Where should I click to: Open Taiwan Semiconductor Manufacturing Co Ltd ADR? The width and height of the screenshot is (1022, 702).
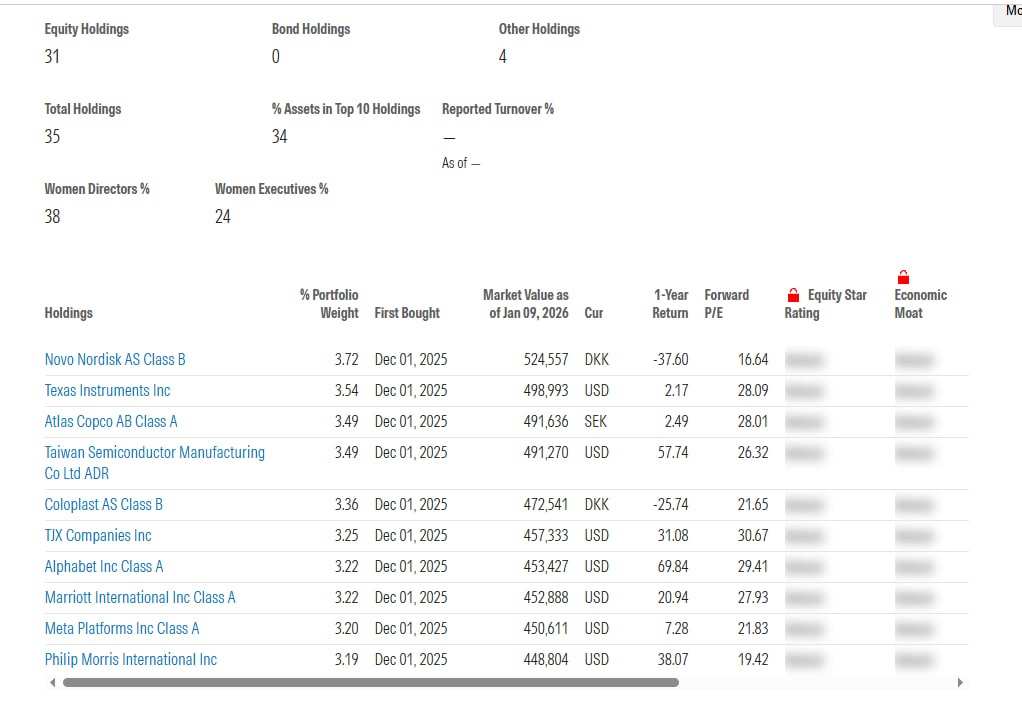point(154,463)
